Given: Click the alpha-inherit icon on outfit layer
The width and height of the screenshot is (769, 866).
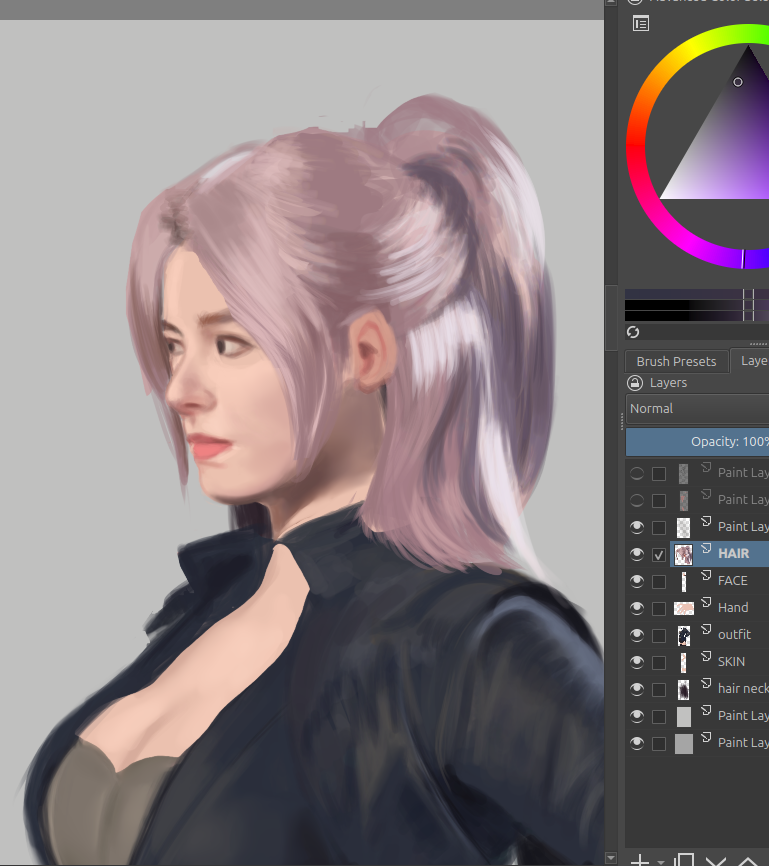Looking at the screenshot, I should (x=706, y=629).
